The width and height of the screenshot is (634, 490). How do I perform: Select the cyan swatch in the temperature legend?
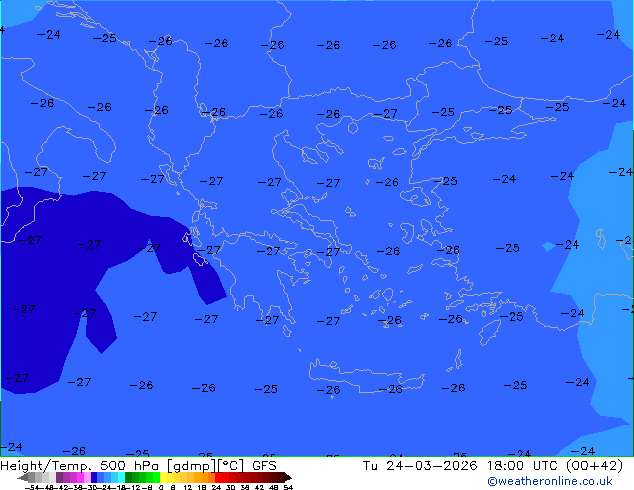[x=121, y=477]
